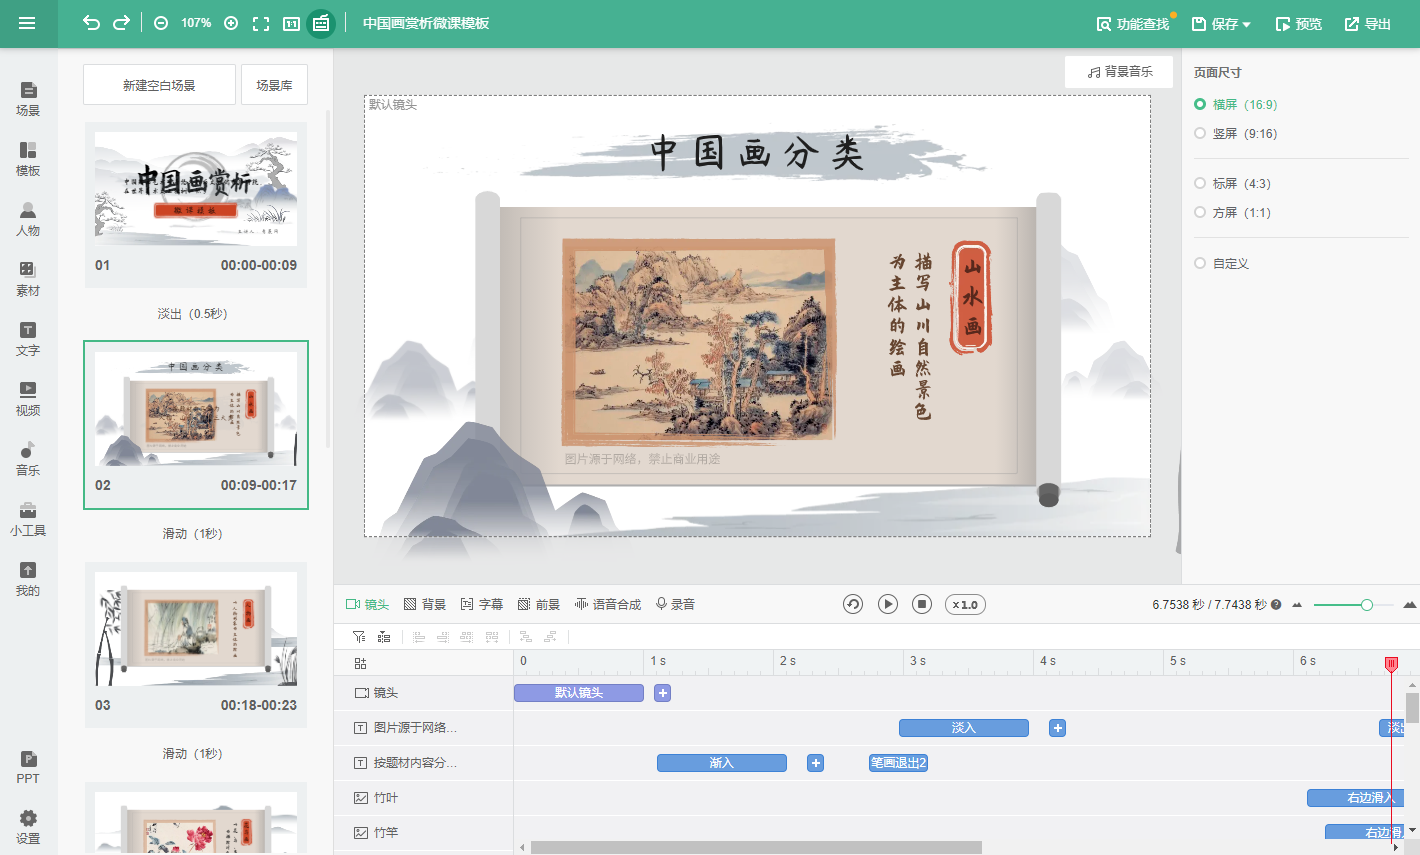Image resolution: width=1420 pixels, height=855 pixels.
Task: Select the 竹竿 layer row
Action: [x=424, y=833]
